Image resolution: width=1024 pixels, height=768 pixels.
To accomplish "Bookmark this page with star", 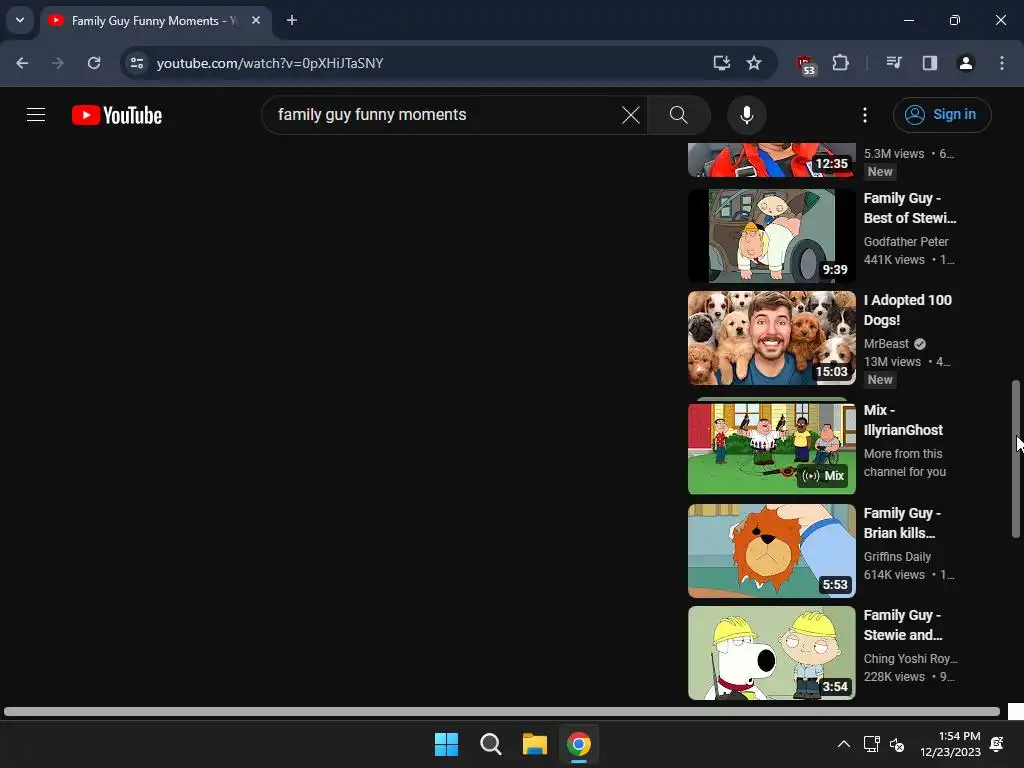I will click(x=754, y=63).
